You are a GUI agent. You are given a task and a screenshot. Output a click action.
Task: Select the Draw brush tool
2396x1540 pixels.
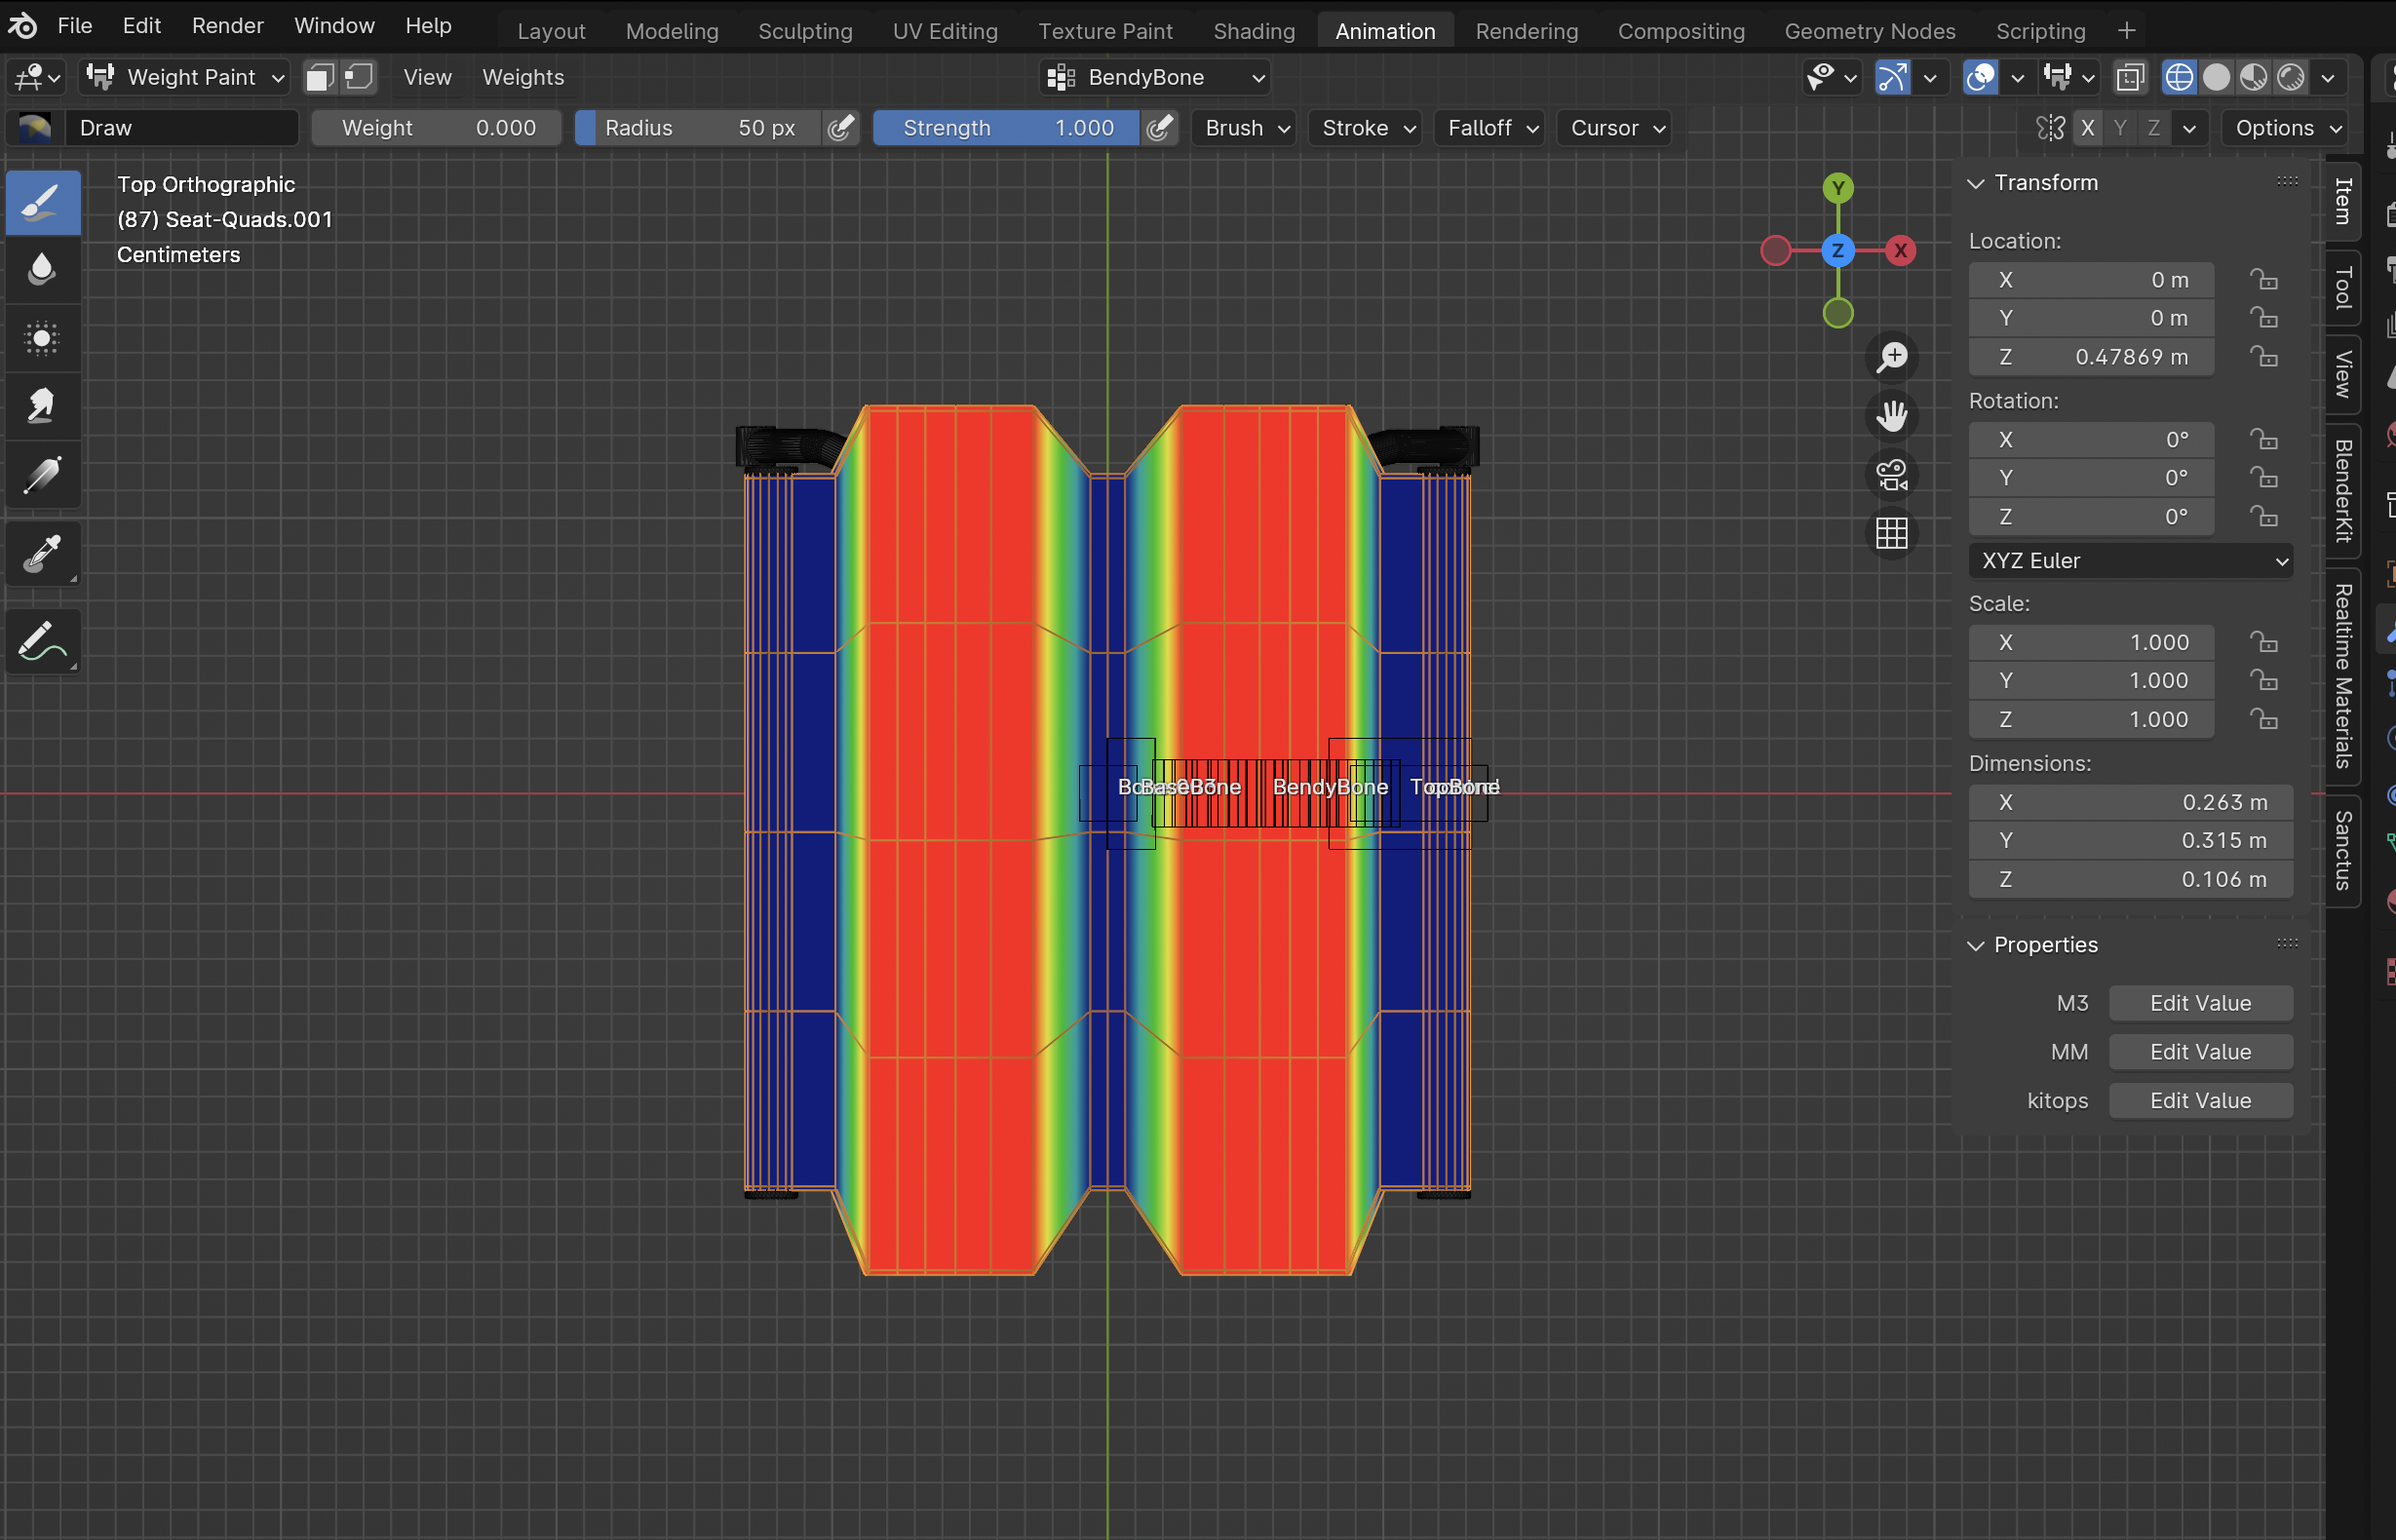43,203
